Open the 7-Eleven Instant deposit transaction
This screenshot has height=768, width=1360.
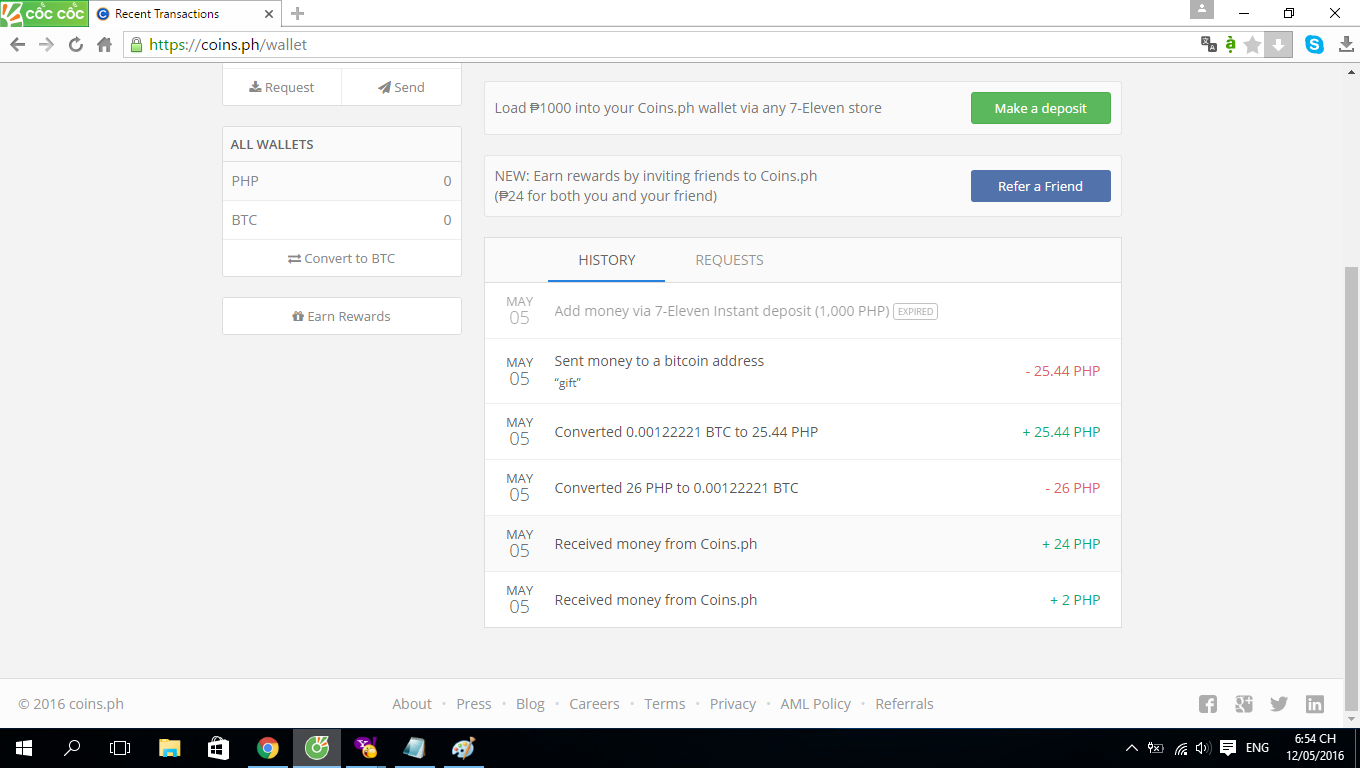click(x=803, y=311)
